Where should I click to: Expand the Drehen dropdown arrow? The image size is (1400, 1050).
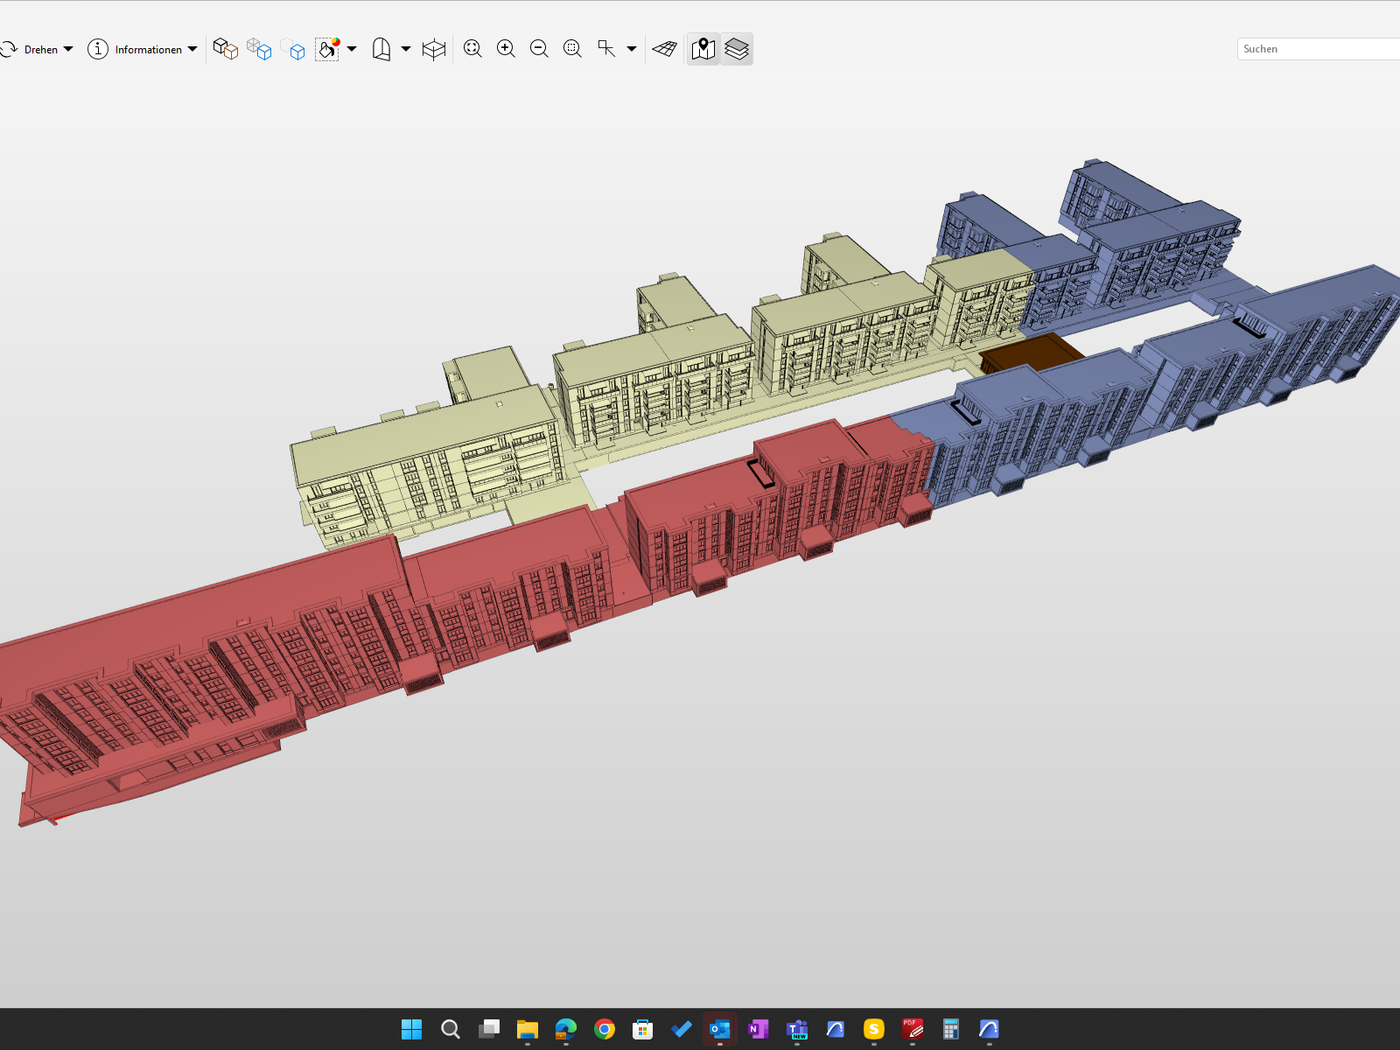(68, 49)
